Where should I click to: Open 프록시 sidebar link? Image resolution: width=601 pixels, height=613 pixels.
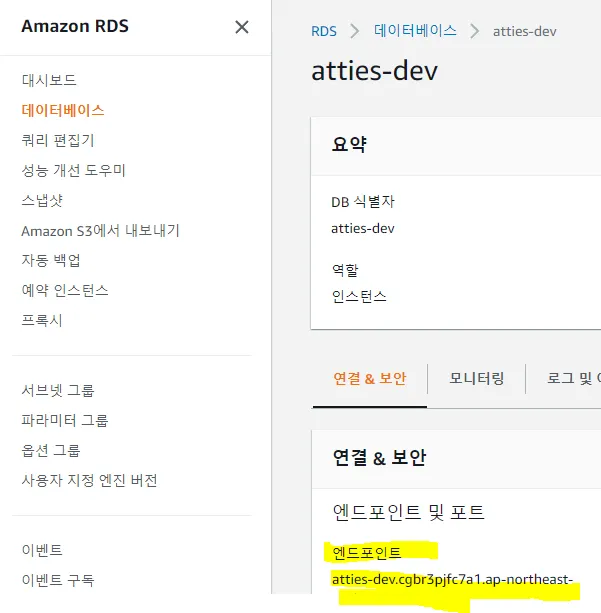click(42, 320)
